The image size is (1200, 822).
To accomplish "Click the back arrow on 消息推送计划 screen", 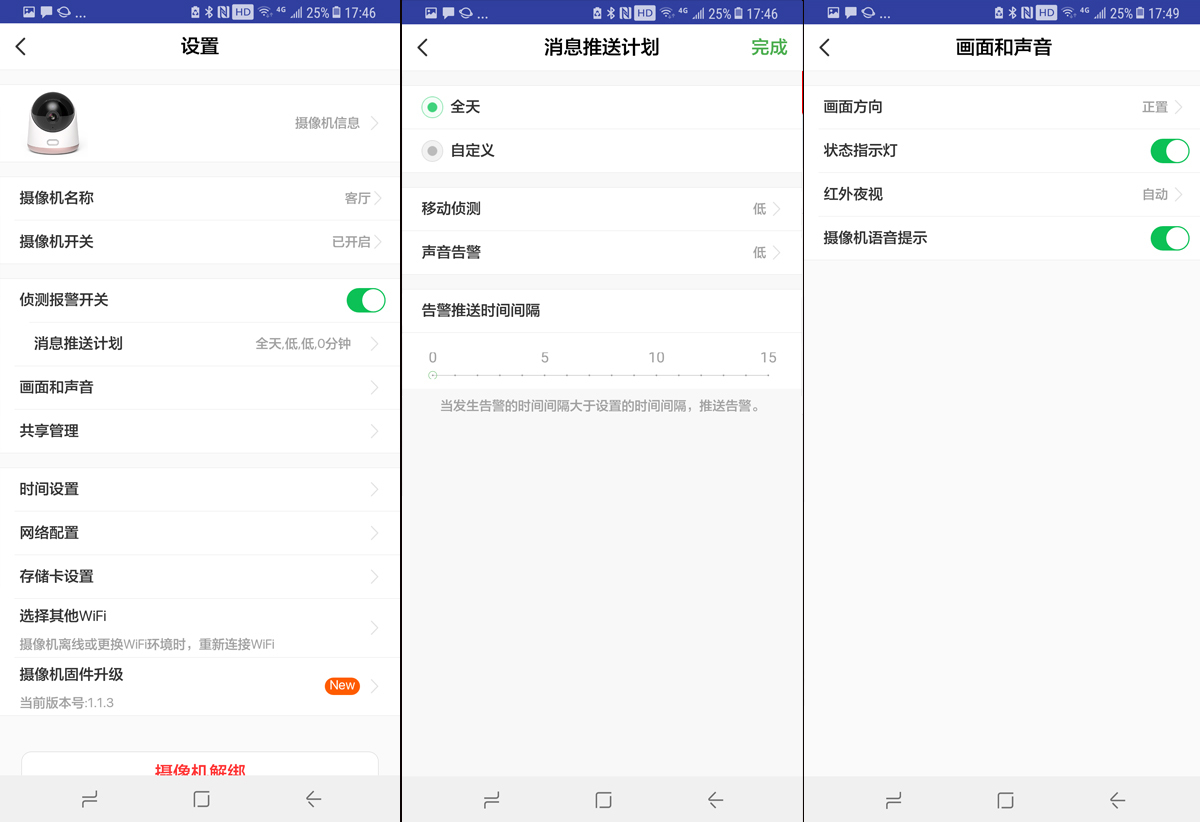I will (422, 46).
